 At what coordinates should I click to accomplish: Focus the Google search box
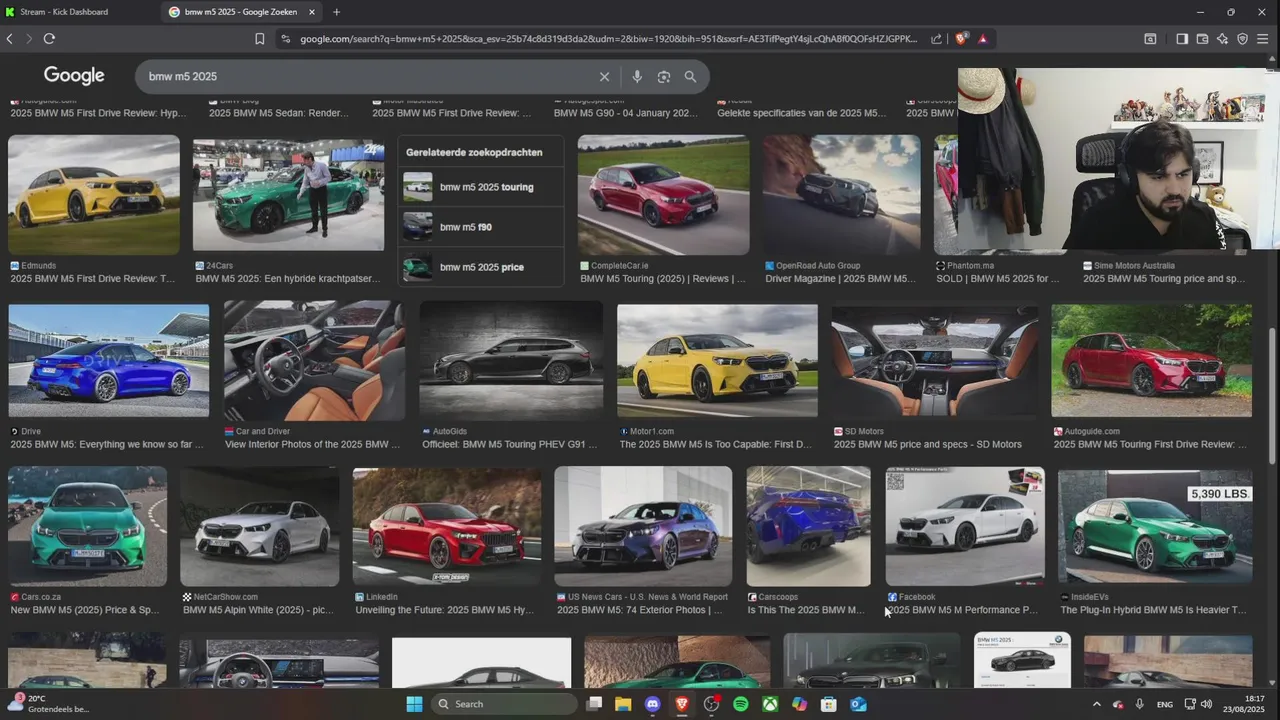coord(370,77)
